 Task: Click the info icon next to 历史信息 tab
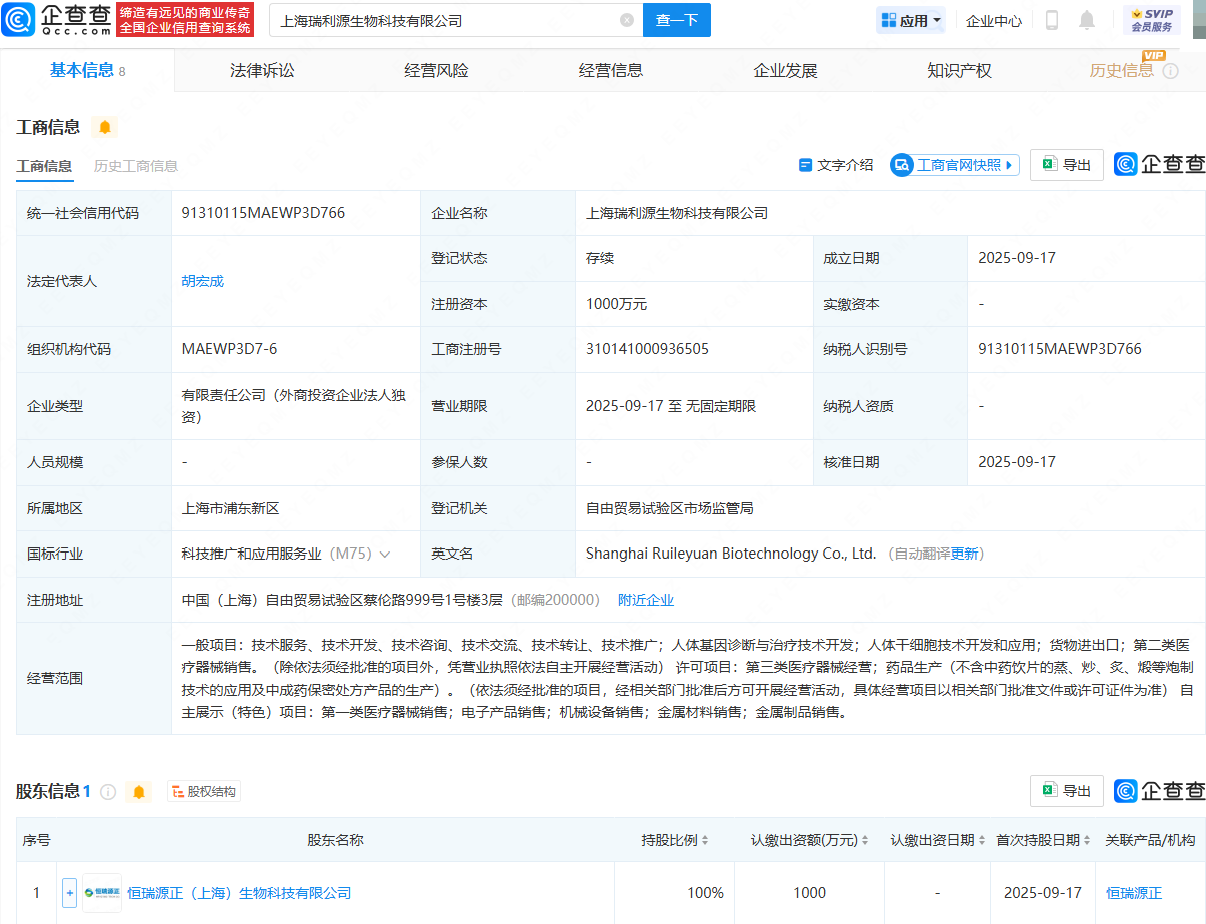coord(1171,71)
